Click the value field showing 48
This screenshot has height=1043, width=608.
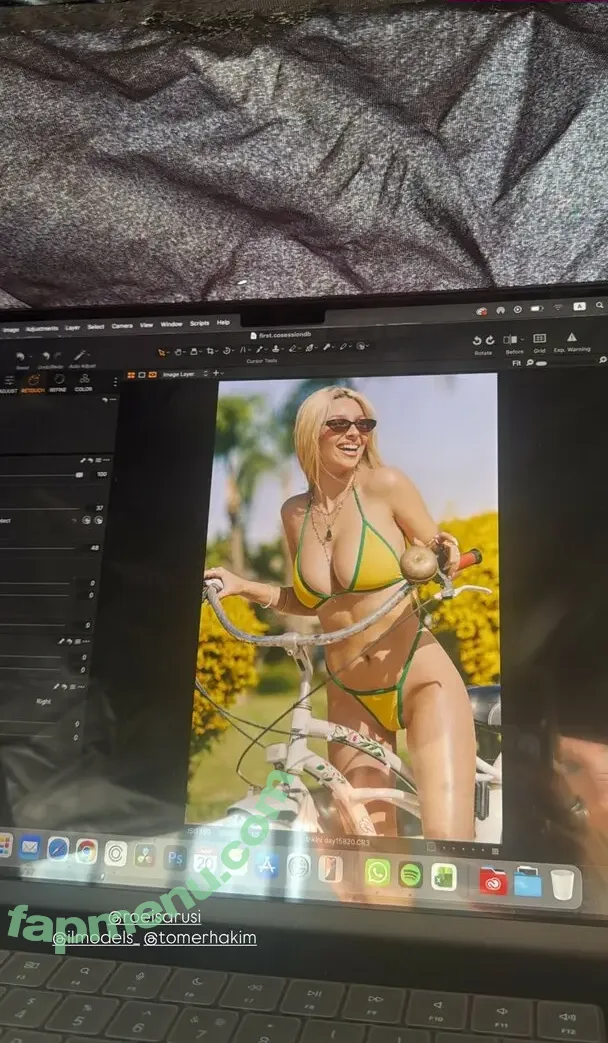94,547
